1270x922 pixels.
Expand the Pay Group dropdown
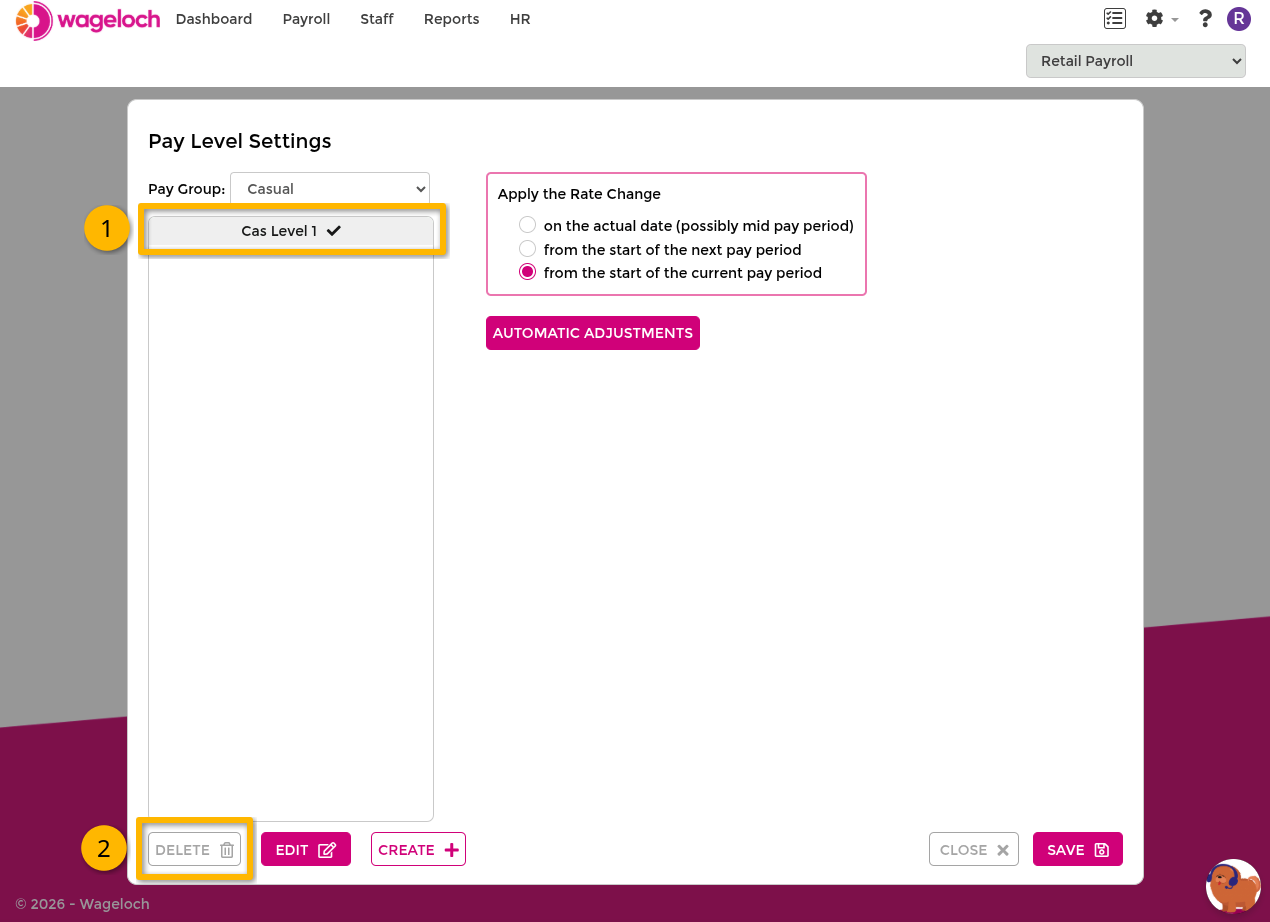tap(330, 188)
